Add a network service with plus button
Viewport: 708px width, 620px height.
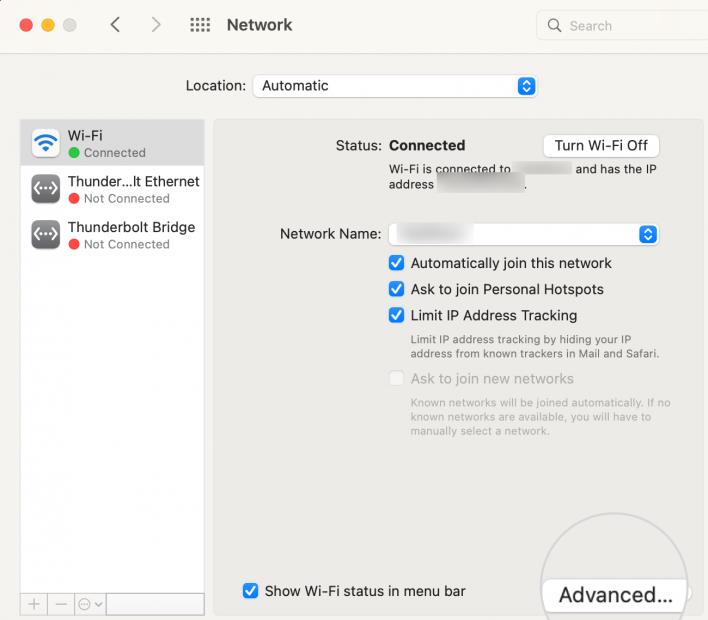pos(34,604)
